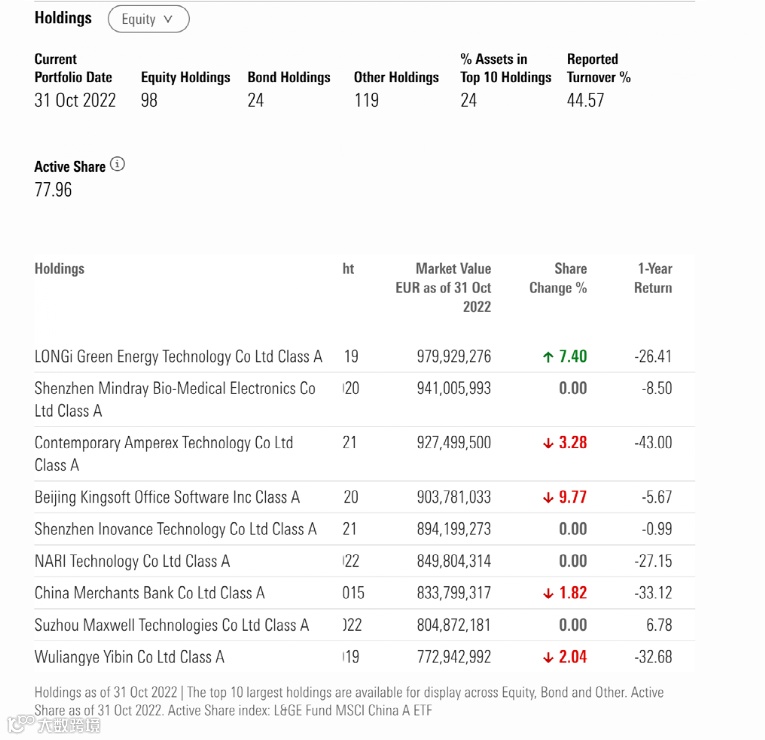Click the portfolio date 31 Oct 2022
The width and height of the screenshot is (765, 740).
[x=75, y=100]
